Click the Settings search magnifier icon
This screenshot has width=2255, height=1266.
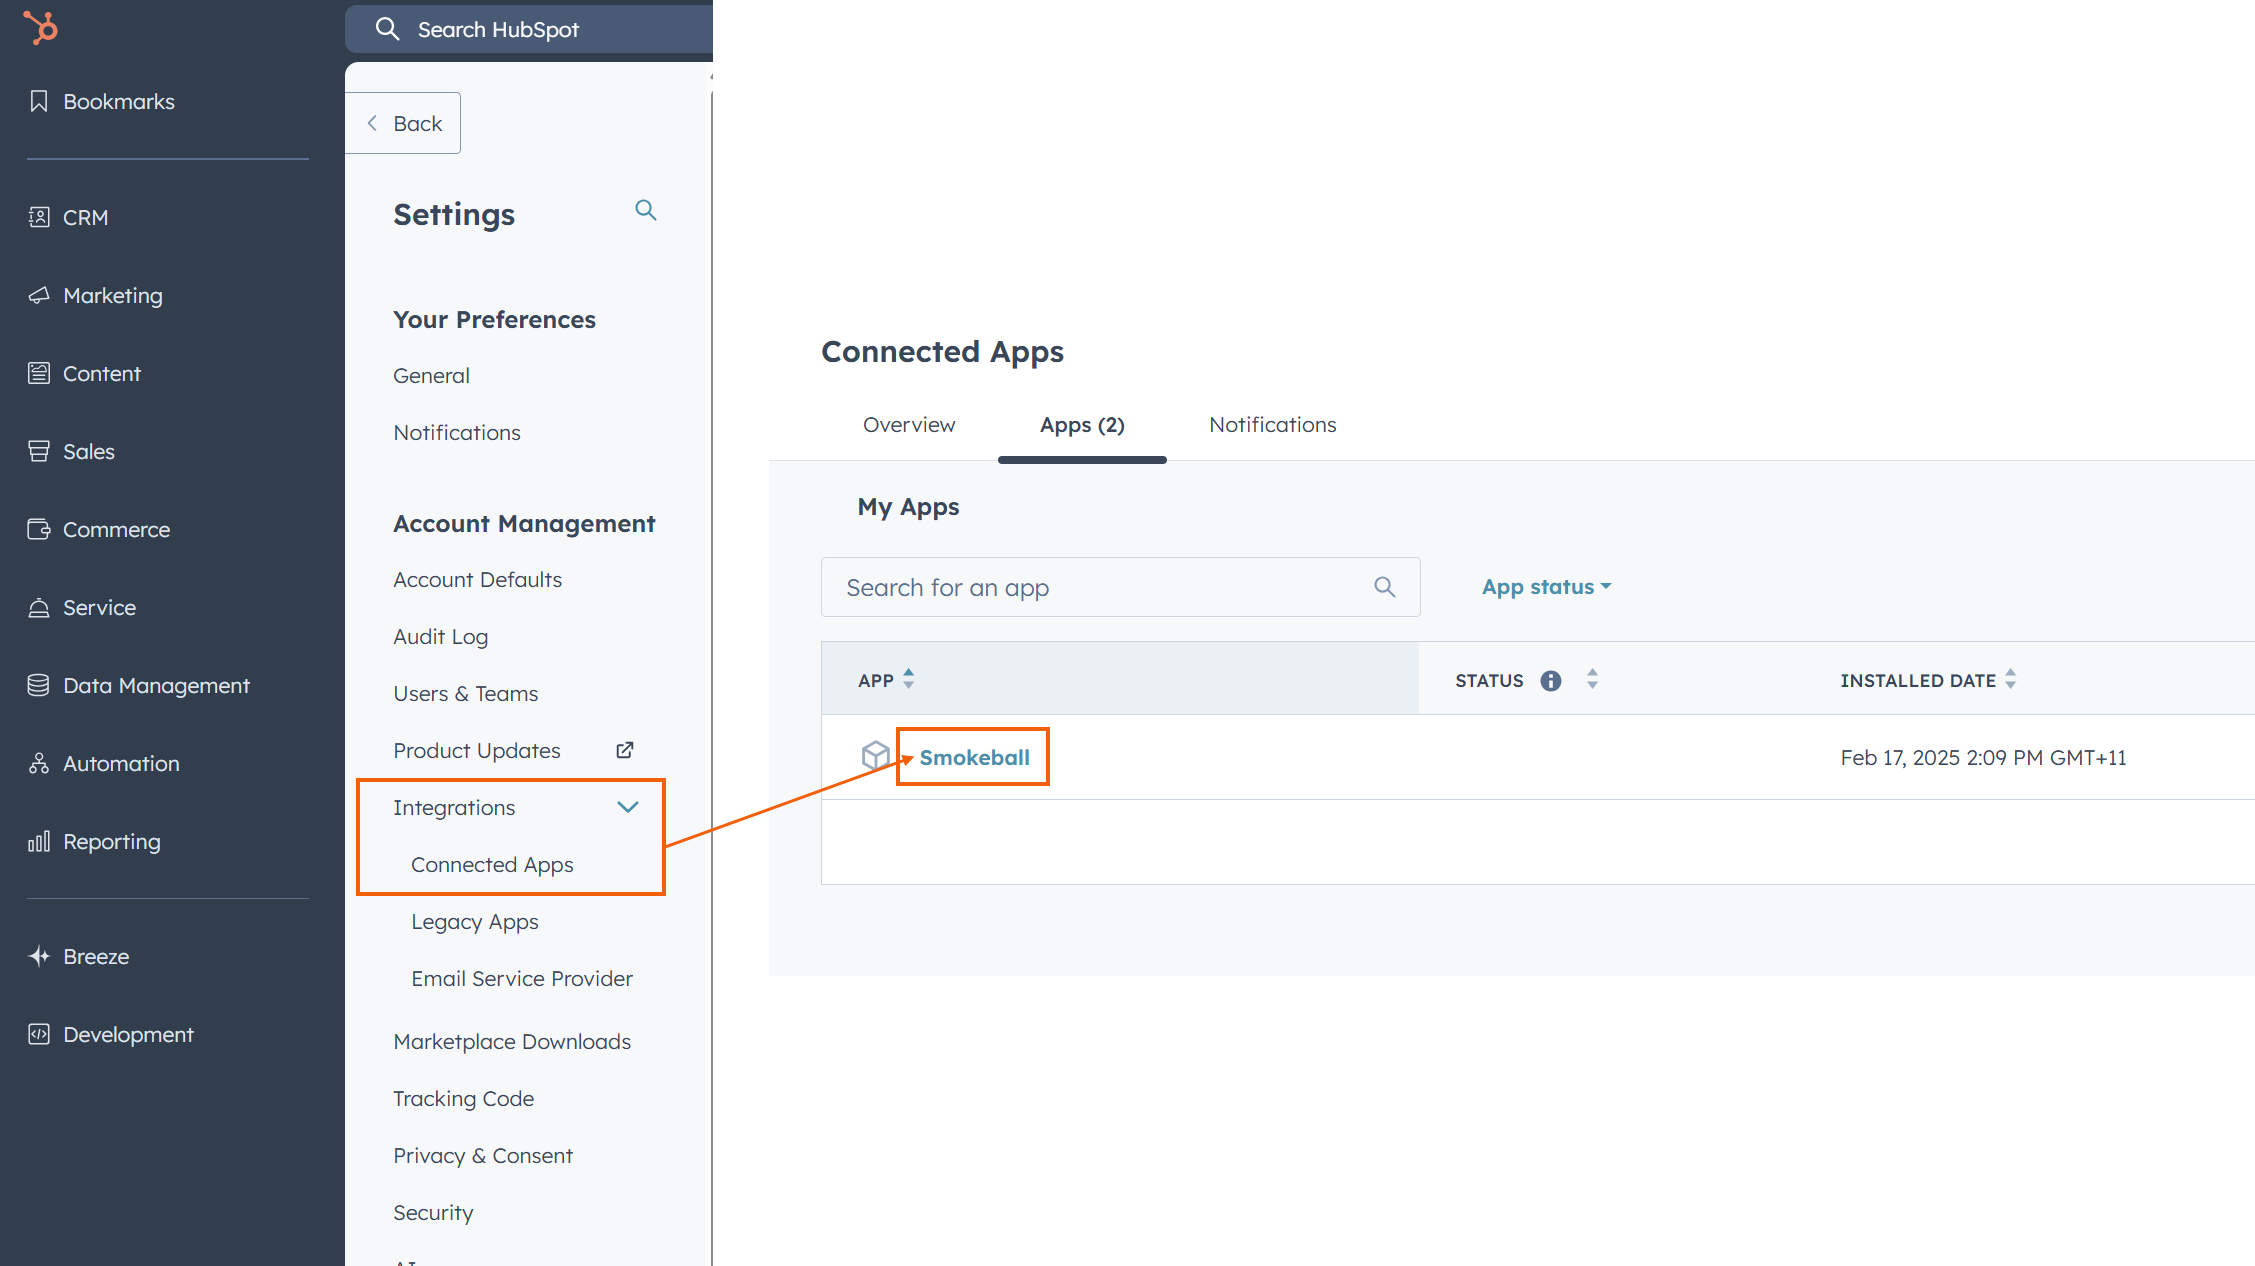[646, 210]
